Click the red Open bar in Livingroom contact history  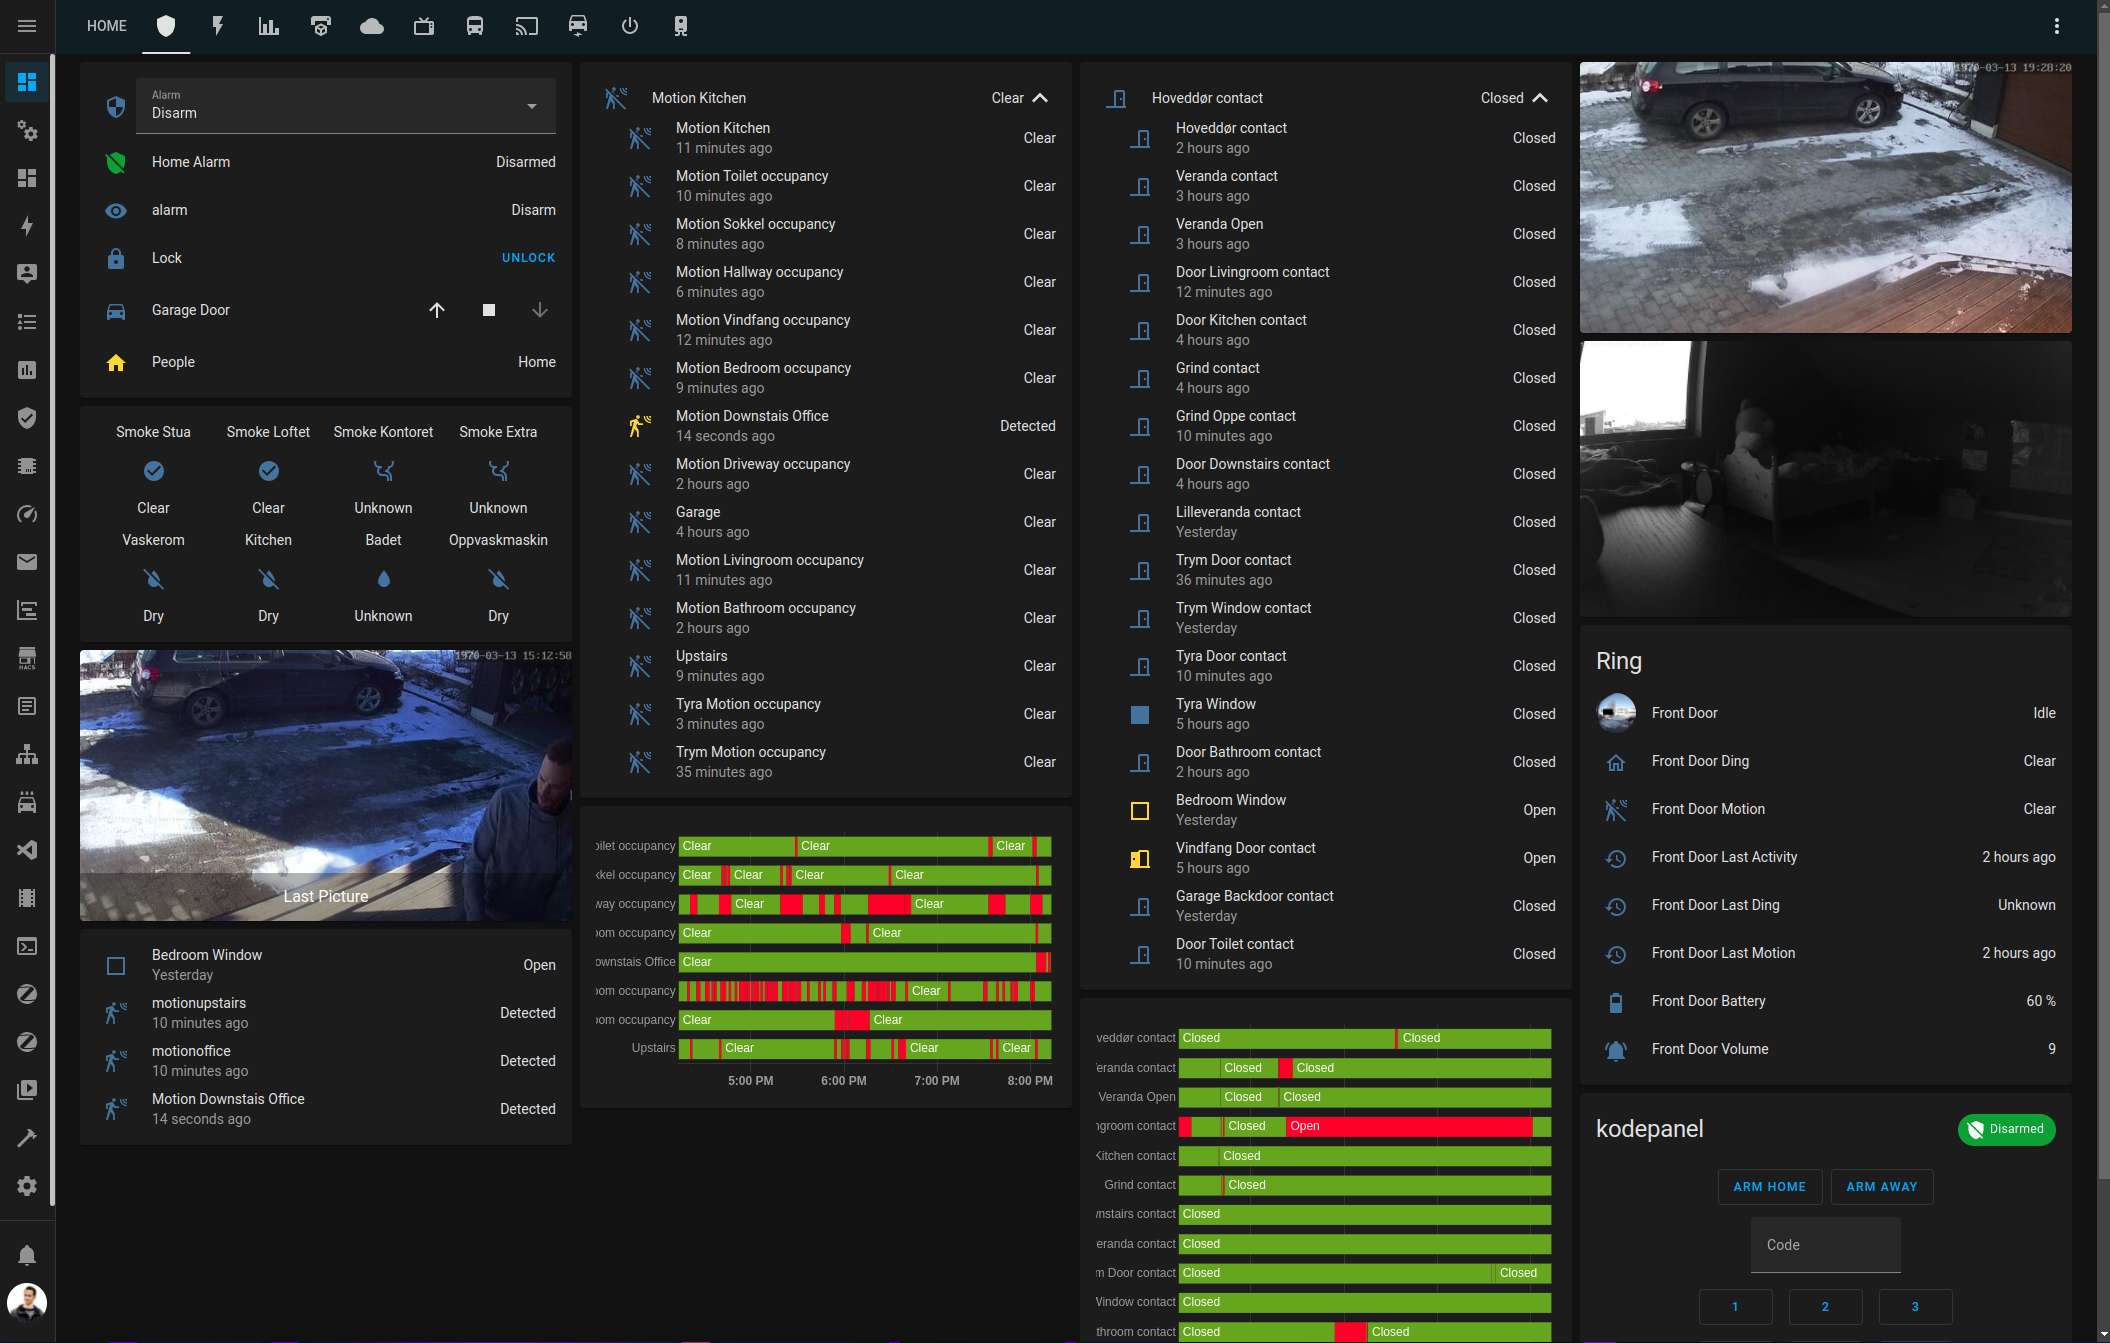coord(1408,1126)
